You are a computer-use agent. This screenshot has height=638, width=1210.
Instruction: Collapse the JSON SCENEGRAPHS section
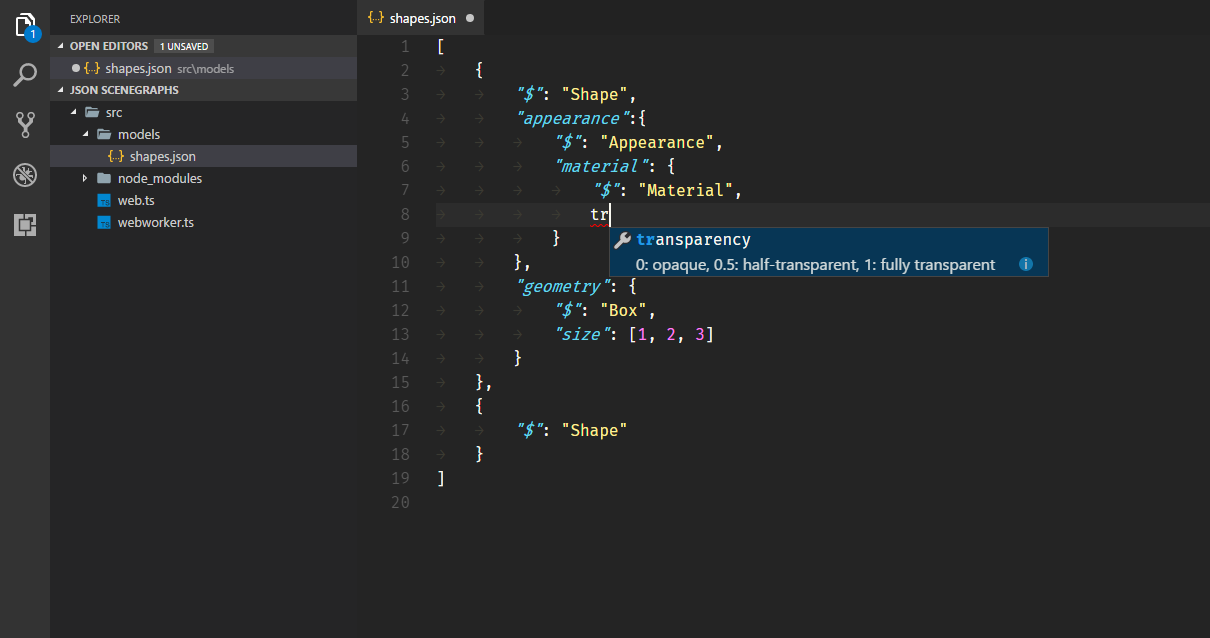(x=62, y=90)
